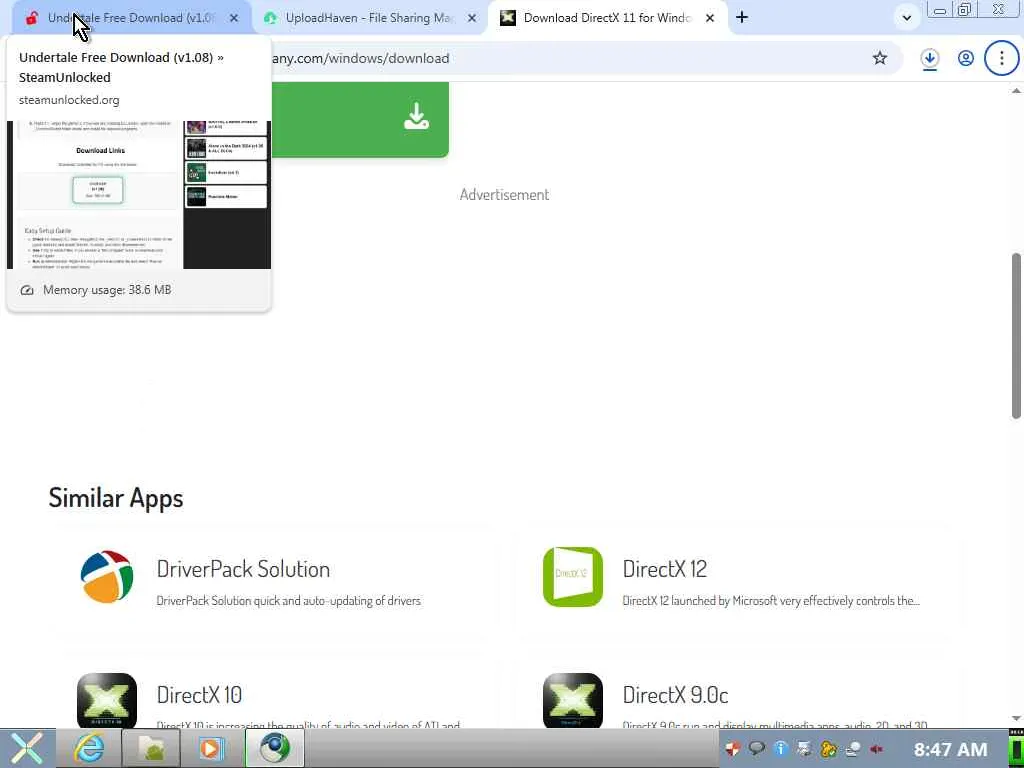Open the DirectX 9.0c app link

675,695
